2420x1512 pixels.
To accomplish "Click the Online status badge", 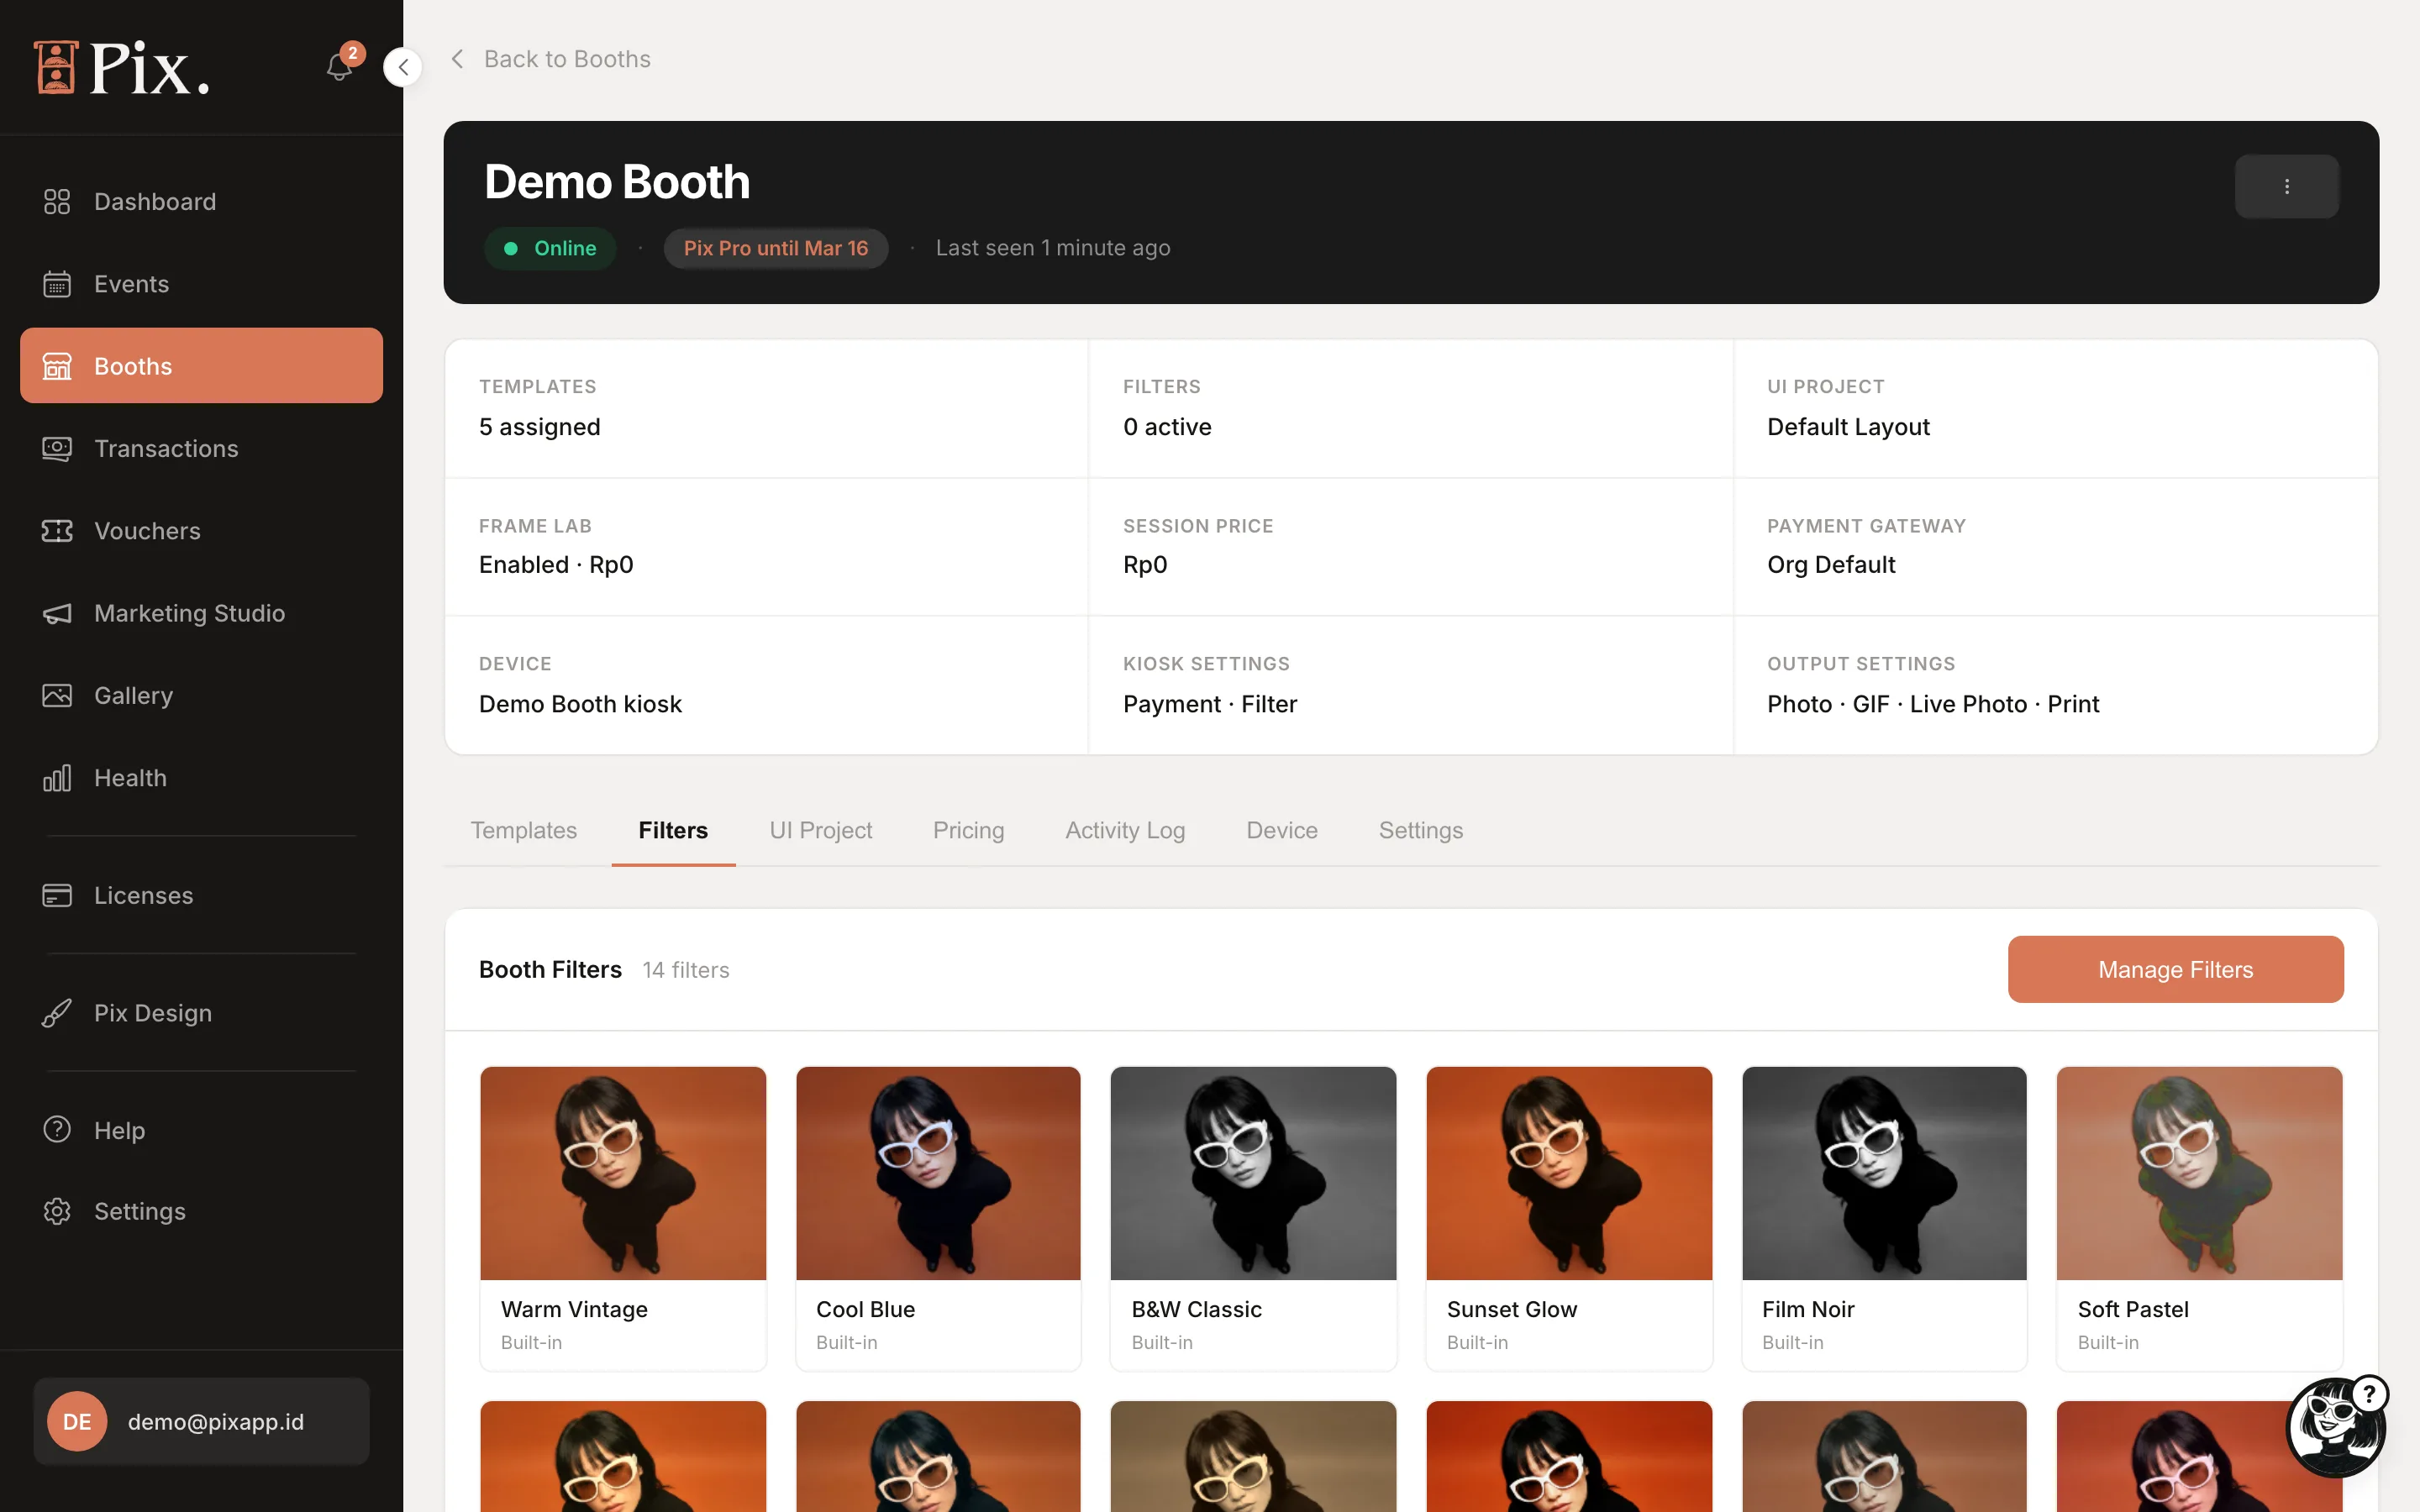I will coord(550,248).
